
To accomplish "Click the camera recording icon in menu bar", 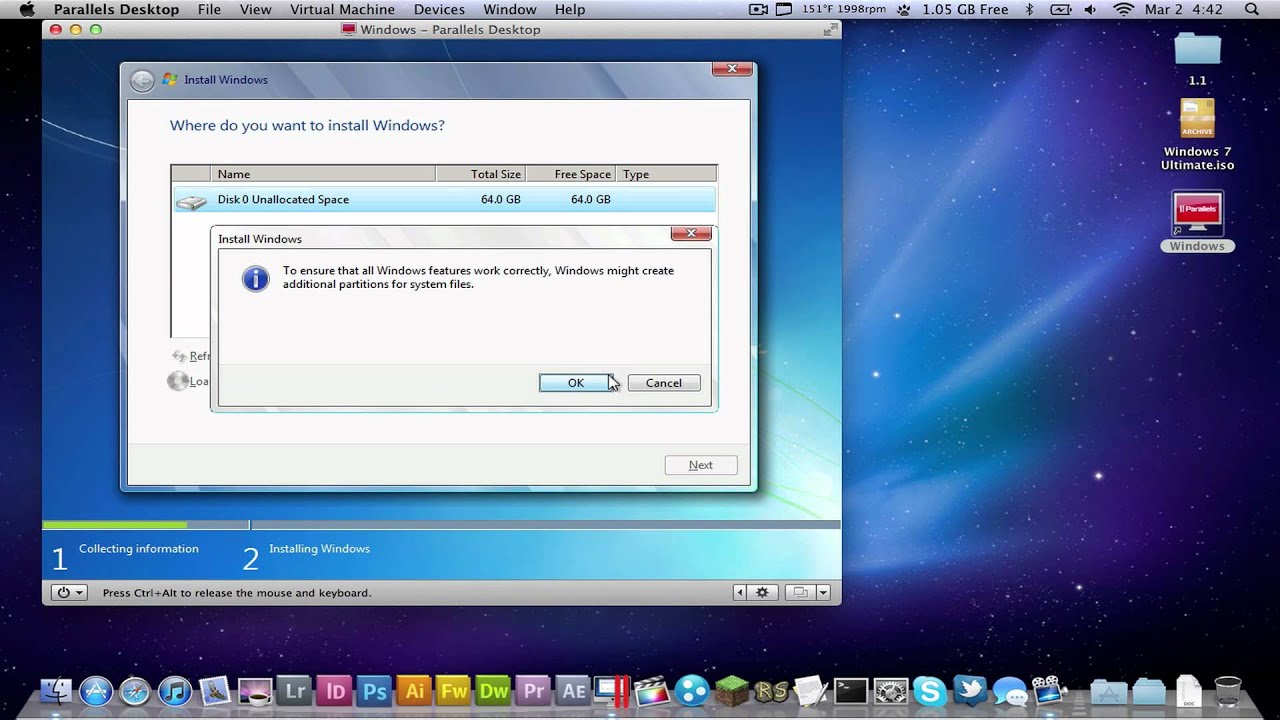I will pyautogui.click(x=758, y=9).
